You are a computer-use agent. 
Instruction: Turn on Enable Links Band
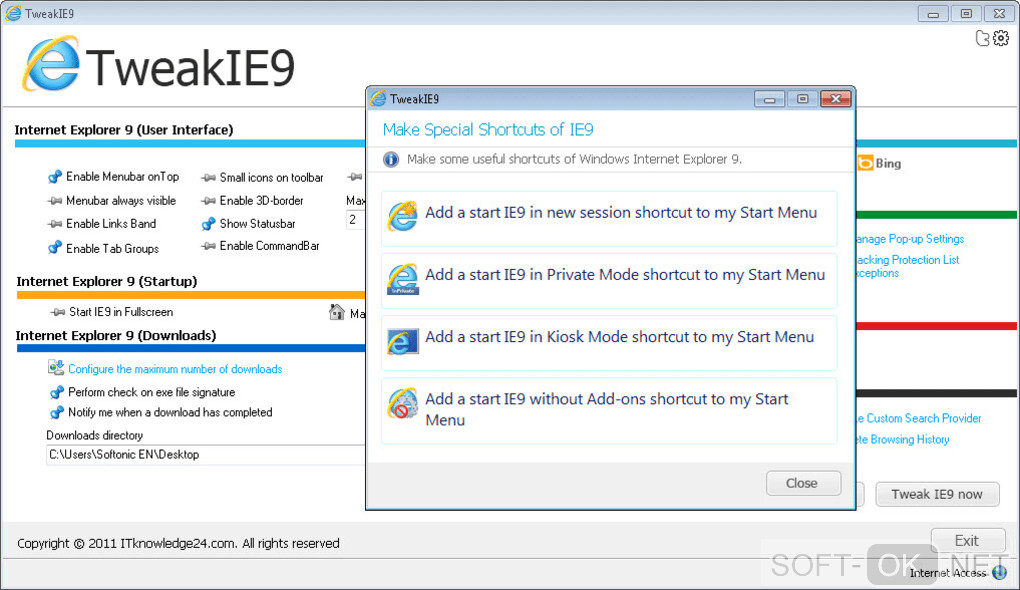(55, 224)
